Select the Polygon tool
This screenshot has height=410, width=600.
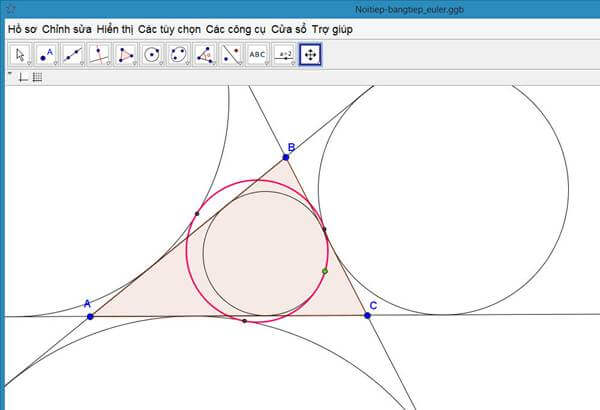126,55
